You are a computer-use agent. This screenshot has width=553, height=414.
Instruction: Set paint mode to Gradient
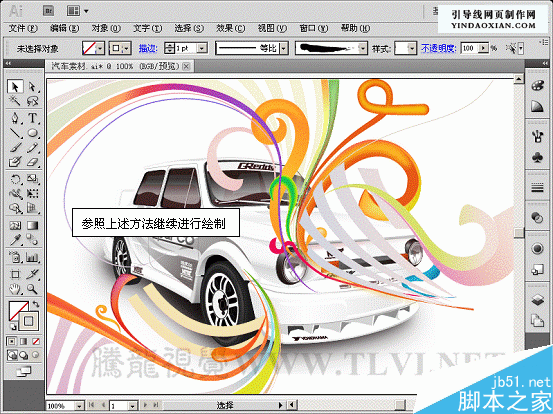pos(23,341)
